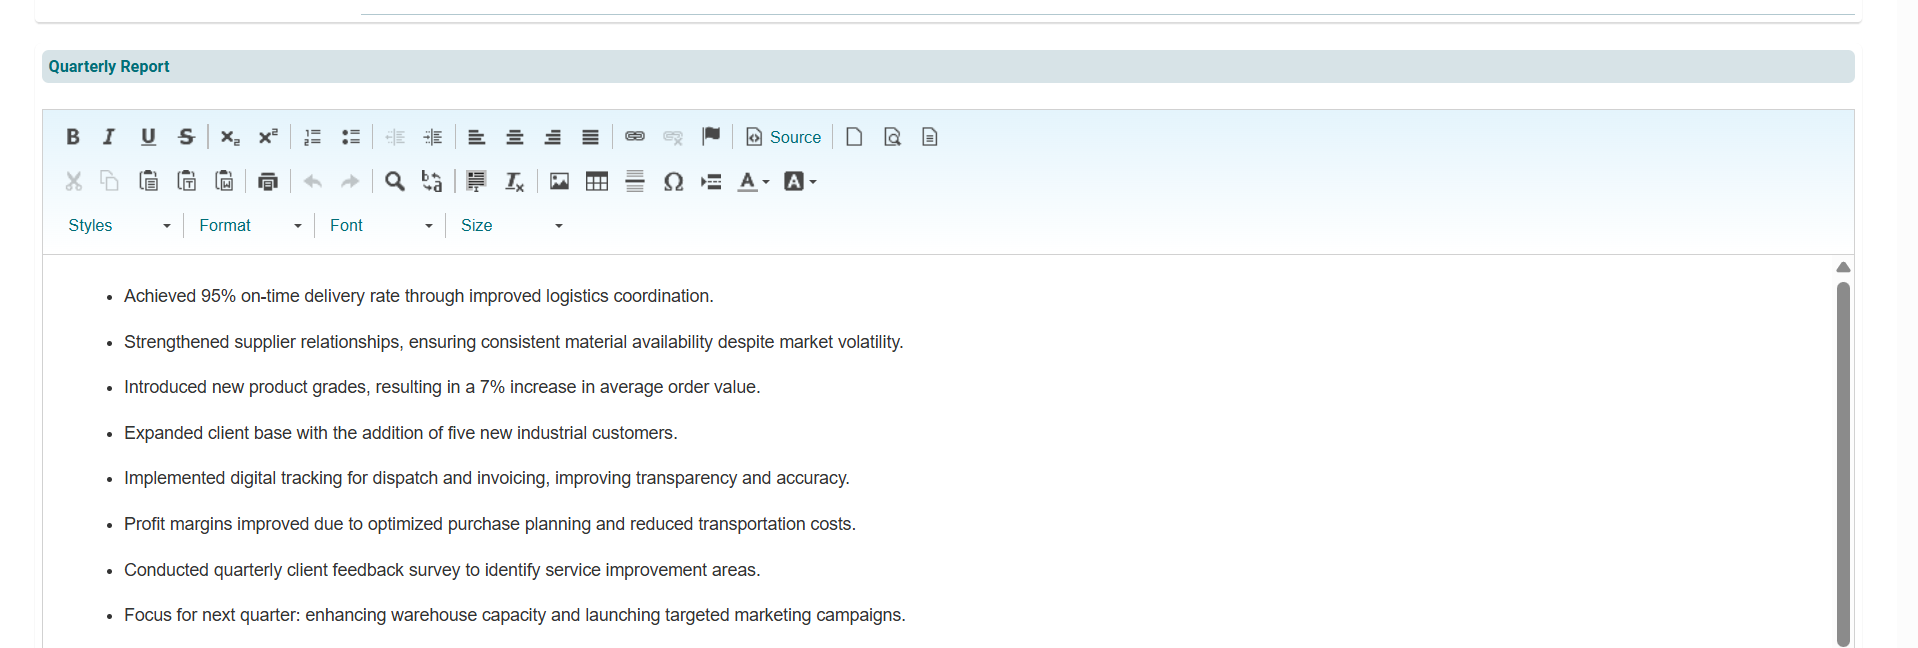Open the Size menu
This screenshot has width=1918, height=648.
[511, 226]
